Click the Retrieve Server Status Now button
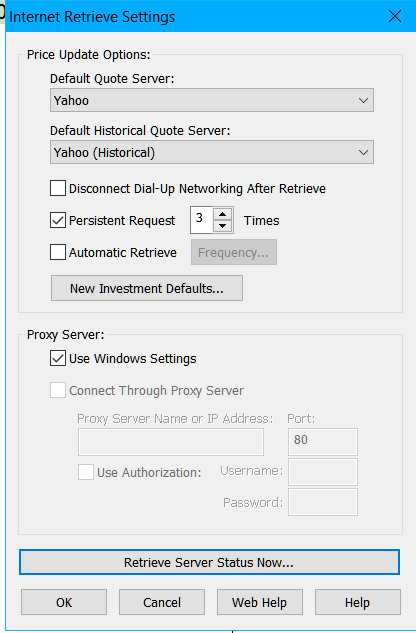 tap(209, 562)
